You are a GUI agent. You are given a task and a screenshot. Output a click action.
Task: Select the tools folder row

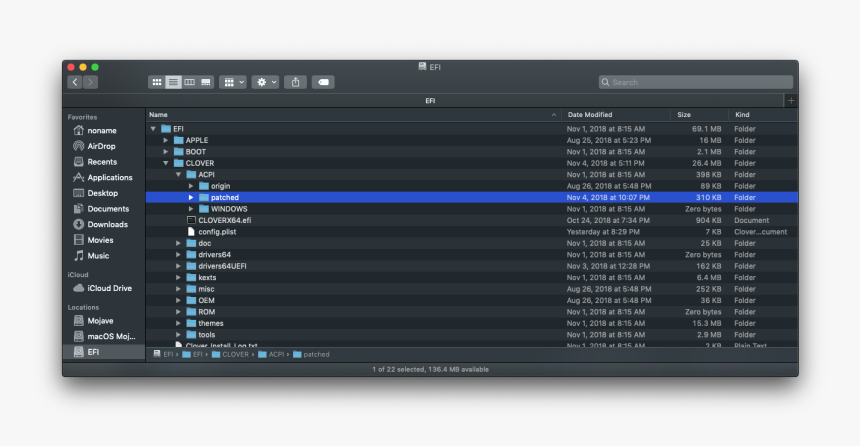pyautogui.click(x=472, y=335)
